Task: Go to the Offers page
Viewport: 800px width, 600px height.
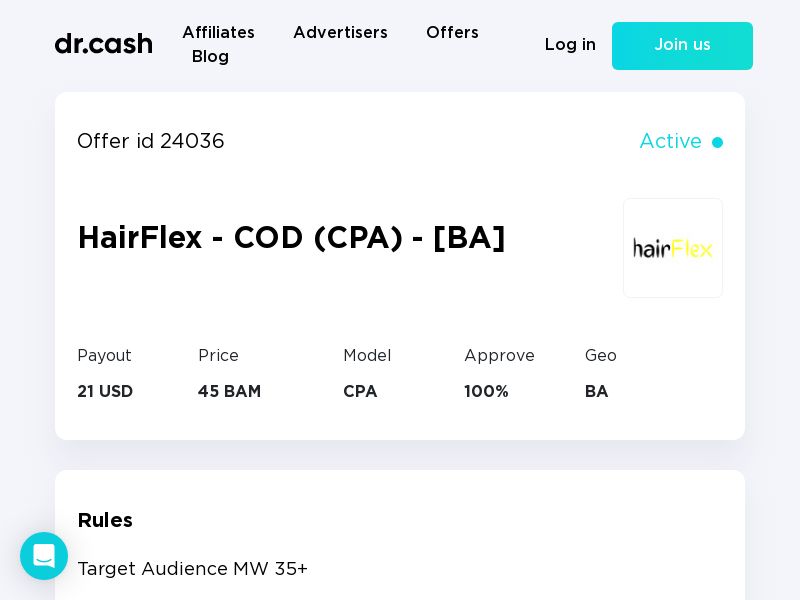Action: point(453,33)
